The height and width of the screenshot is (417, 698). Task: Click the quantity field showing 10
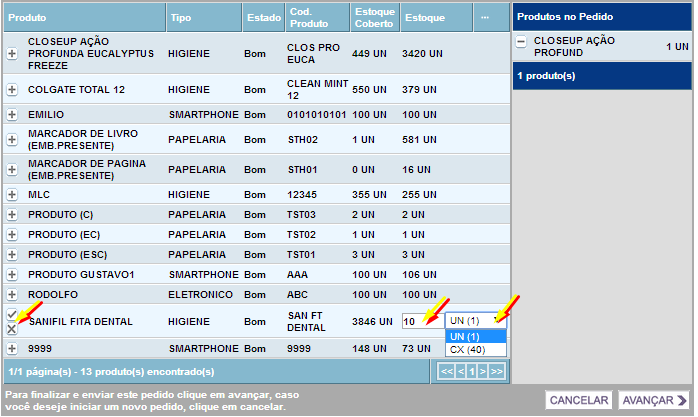pos(422,321)
